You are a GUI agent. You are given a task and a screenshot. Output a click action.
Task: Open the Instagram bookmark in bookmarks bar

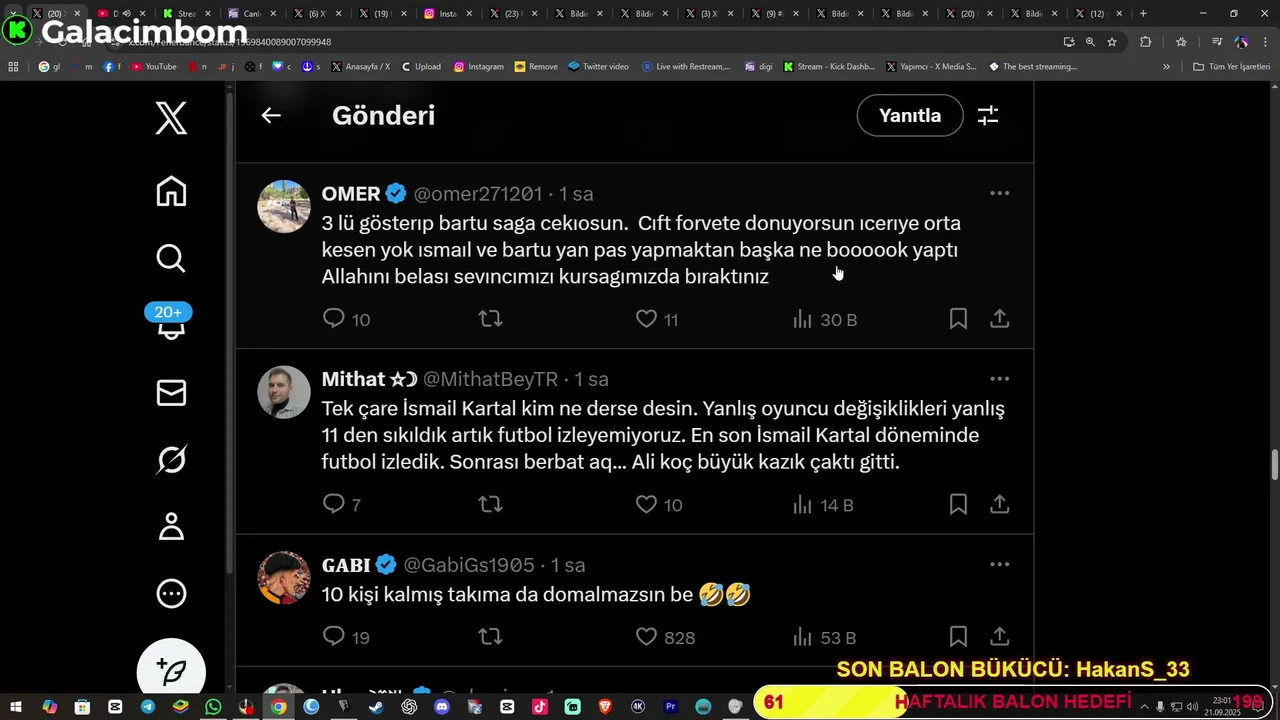tap(478, 67)
